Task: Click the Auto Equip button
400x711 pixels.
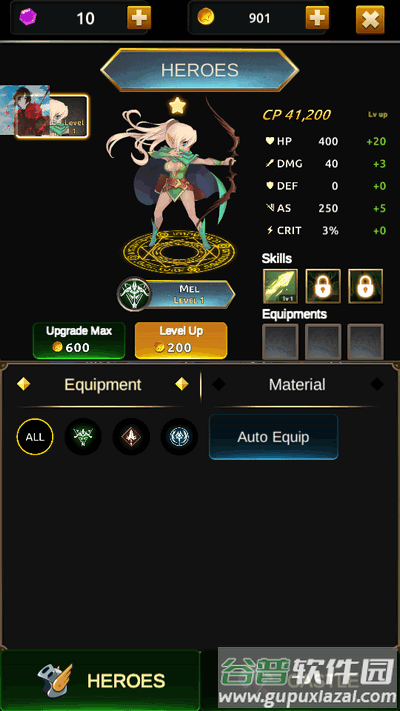Action: pos(273,437)
